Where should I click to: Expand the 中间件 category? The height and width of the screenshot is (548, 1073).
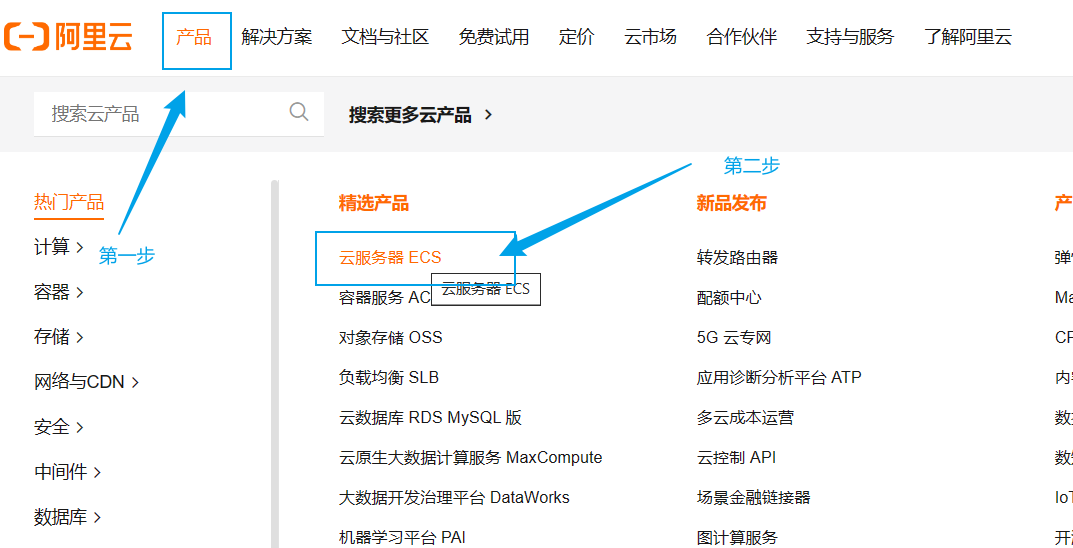point(68,472)
